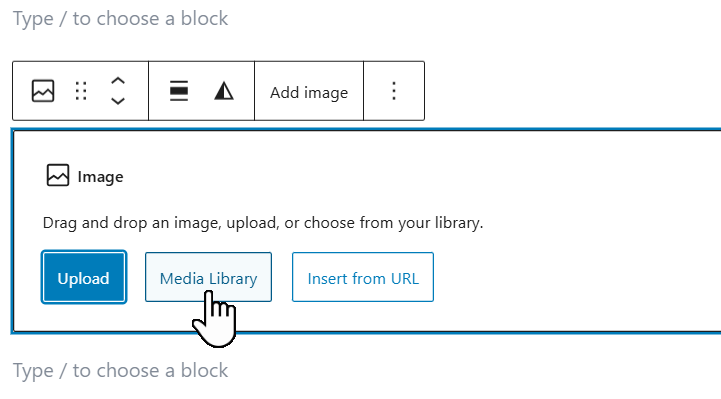
Task: Apply duotone filter triangle icon
Action: 224,91
